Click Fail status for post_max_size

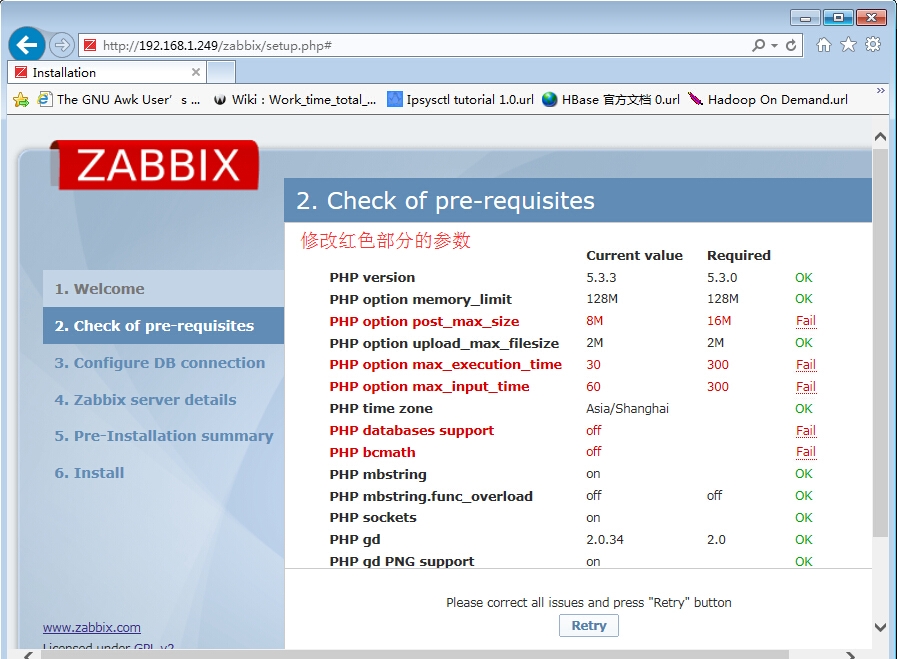pyautogui.click(x=805, y=321)
